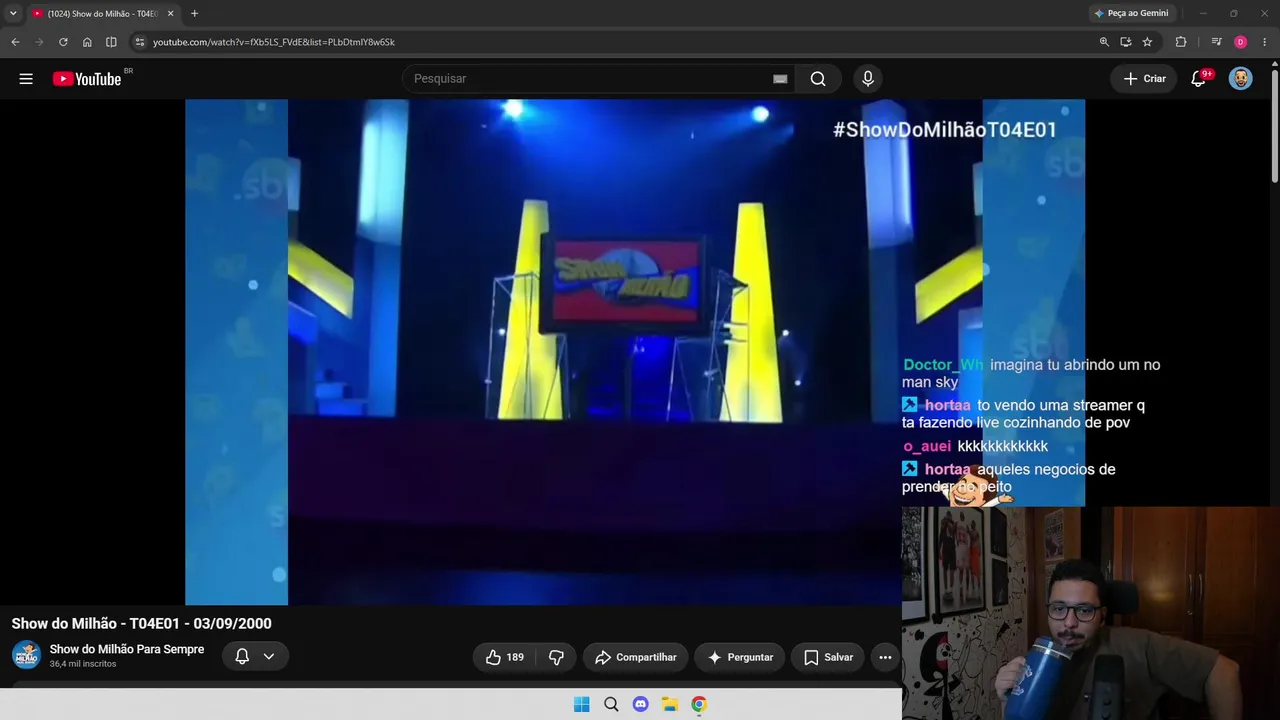Open more actions ellipsis under the video
The image size is (1280, 720).
tap(885, 657)
